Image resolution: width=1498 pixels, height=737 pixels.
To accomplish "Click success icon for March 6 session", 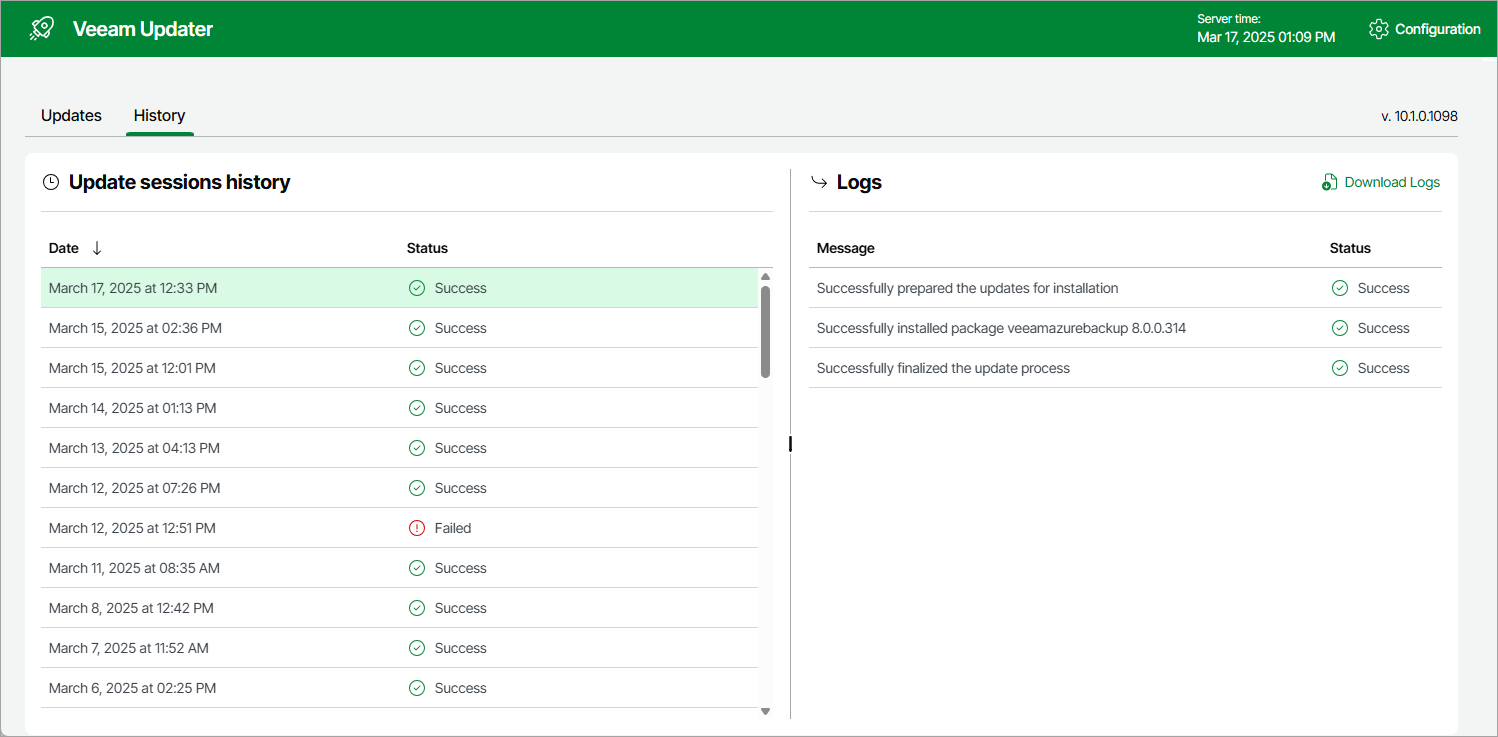I will tap(417, 688).
